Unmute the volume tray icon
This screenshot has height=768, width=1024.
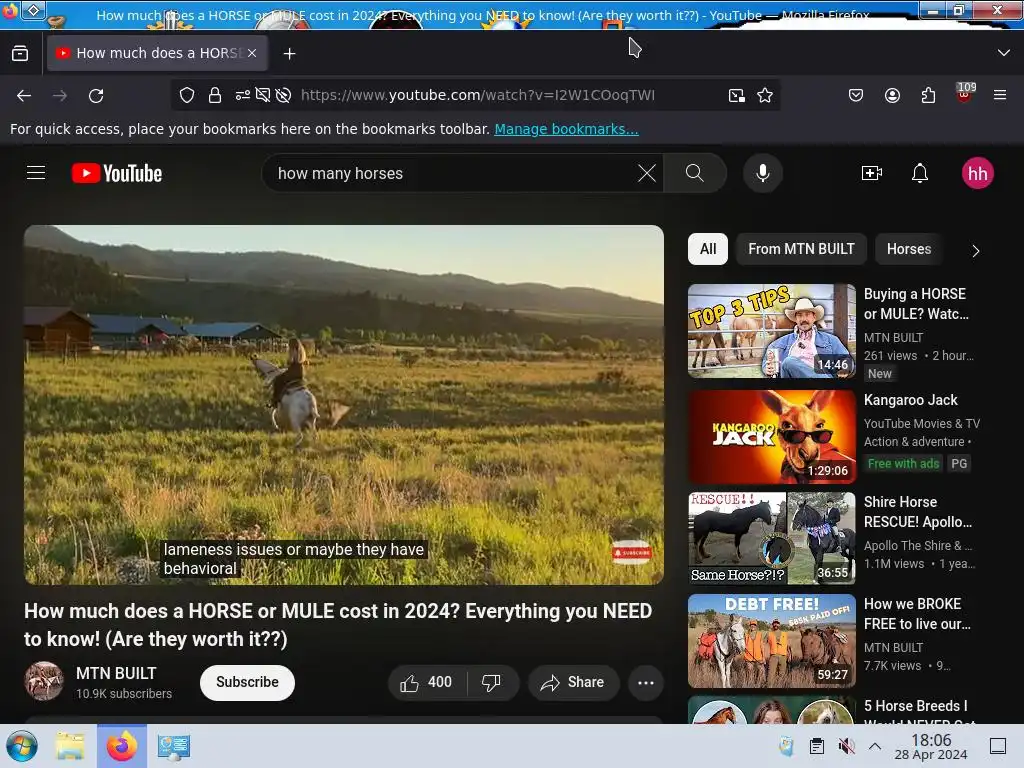pos(846,746)
